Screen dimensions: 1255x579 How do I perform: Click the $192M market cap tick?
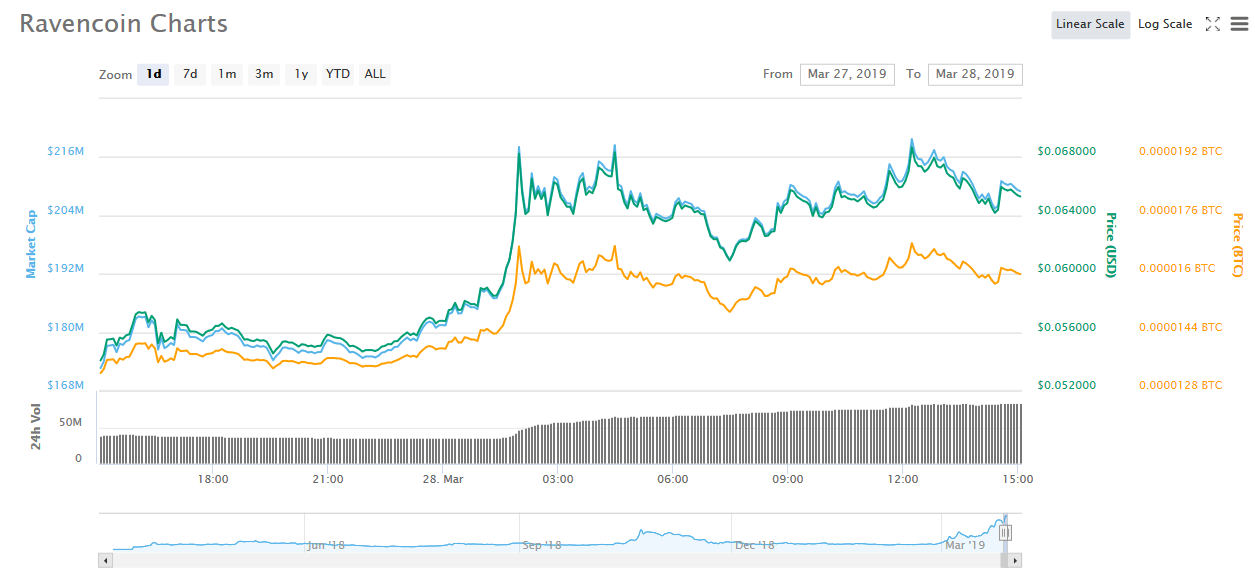pos(65,269)
